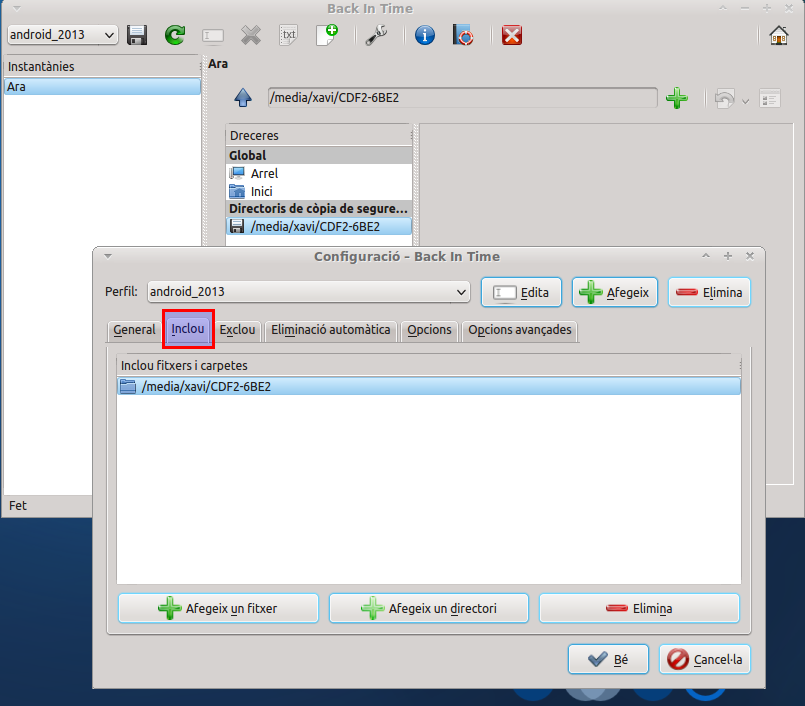Select the Ara snapshot in Instantànies list
This screenshot has width=805, height=706.
point(100,87)
